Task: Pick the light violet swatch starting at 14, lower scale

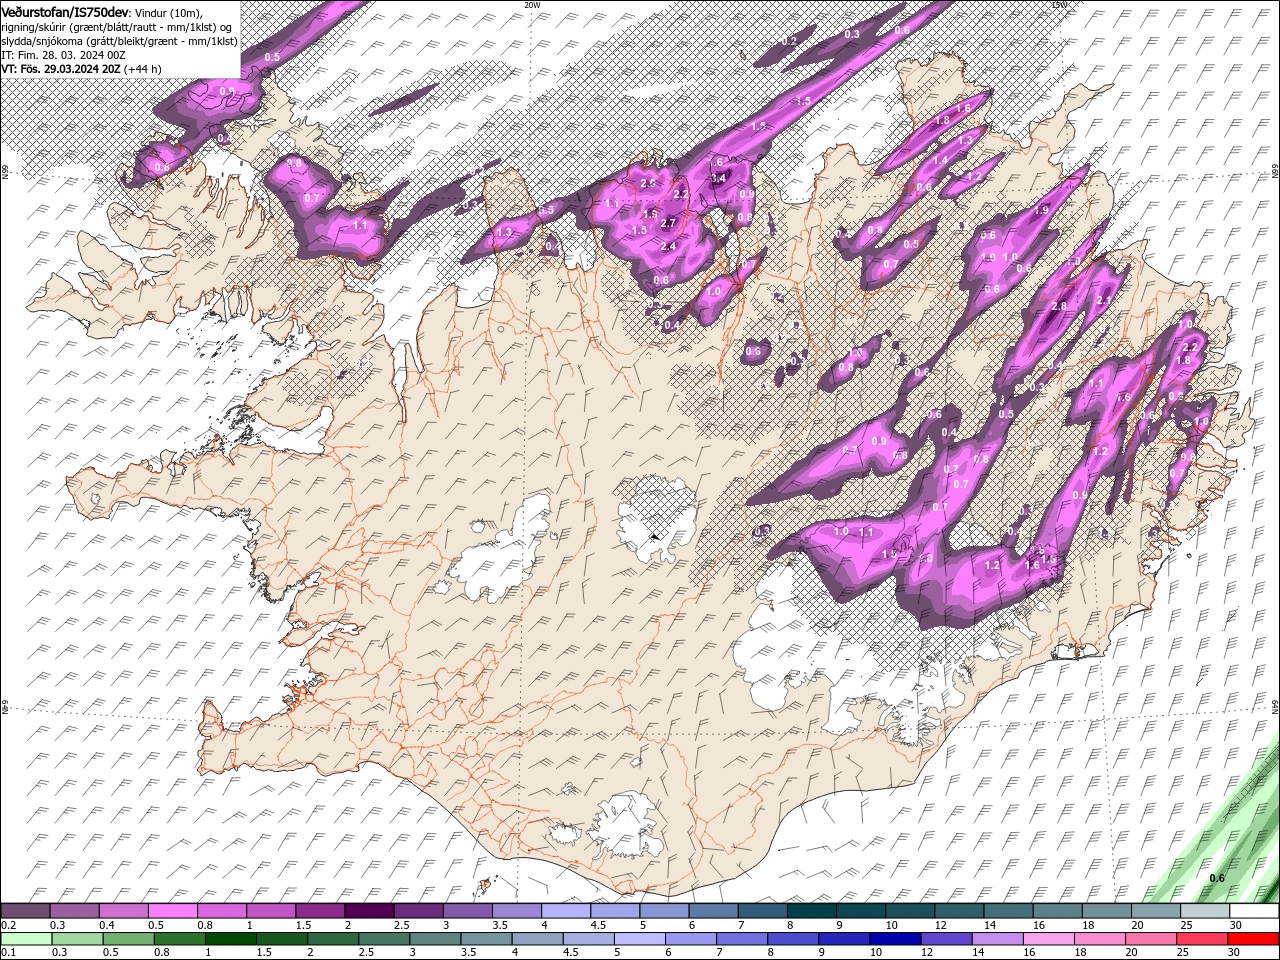Action: tap(996, 938)
